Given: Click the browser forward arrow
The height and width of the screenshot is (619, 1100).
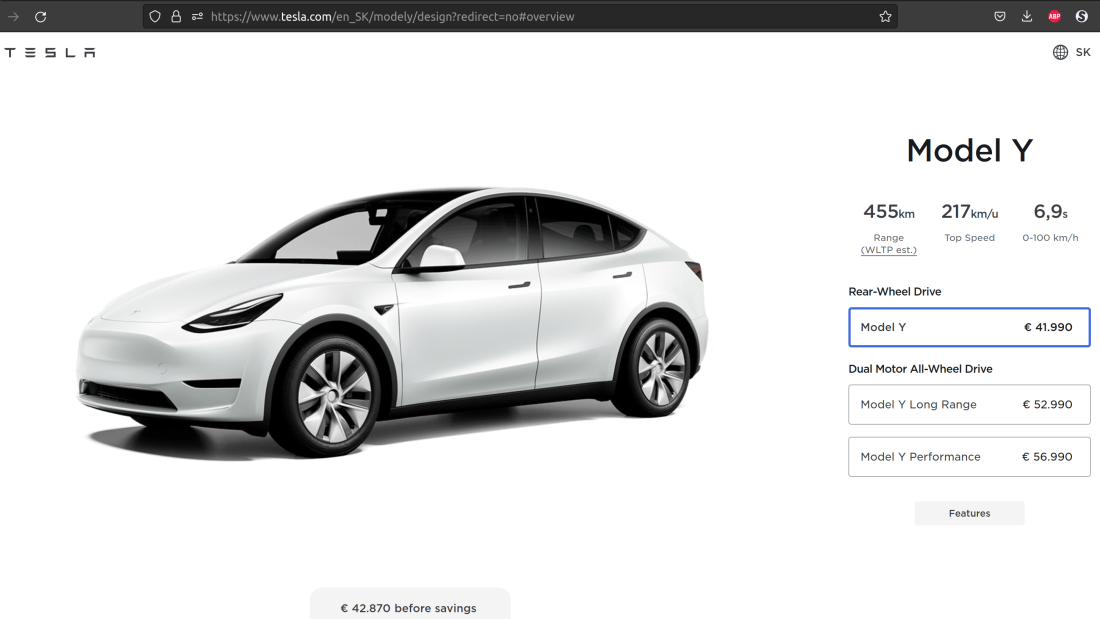Looking at the screenshot, I should 13,16.
